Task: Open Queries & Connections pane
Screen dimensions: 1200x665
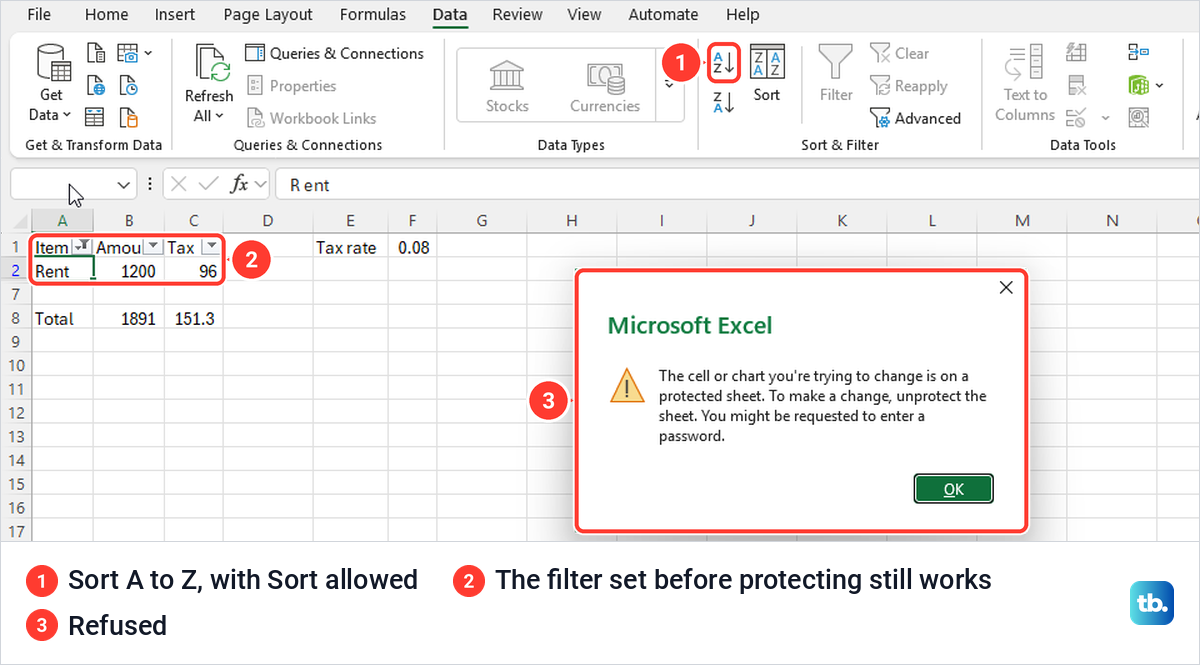Action: pyautogui.click(x=334, y=53)
